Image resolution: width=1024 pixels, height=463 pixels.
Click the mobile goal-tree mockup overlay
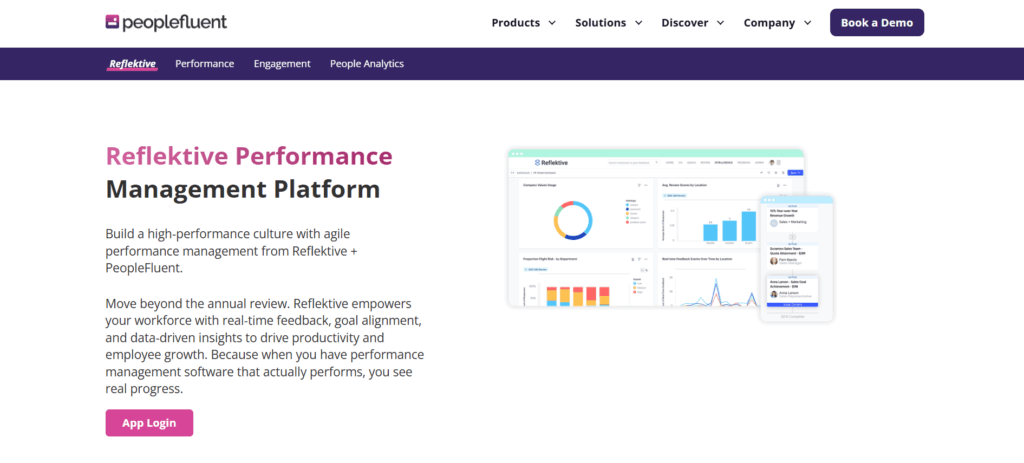pos(797,259)
